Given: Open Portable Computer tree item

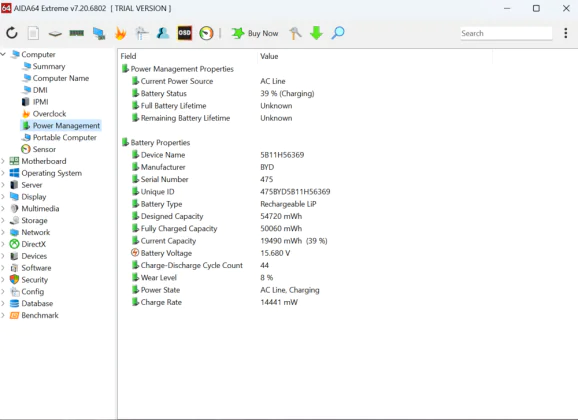Looking at the screenshot, I should tap(59, 138).
